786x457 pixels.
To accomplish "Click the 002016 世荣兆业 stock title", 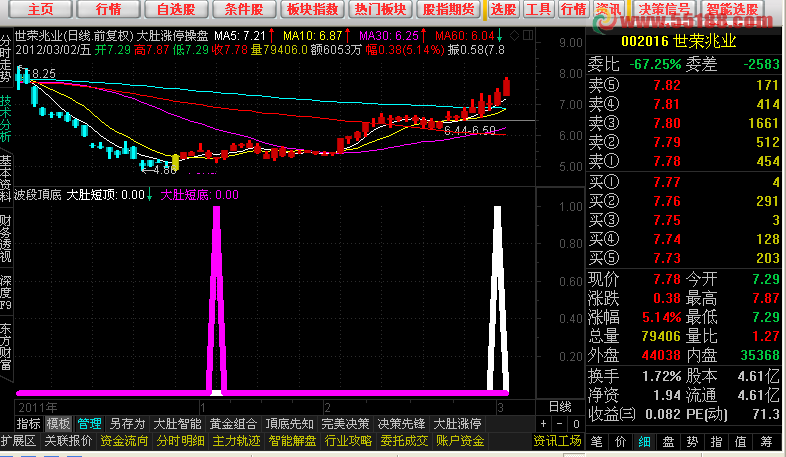I will click(679, 41).
